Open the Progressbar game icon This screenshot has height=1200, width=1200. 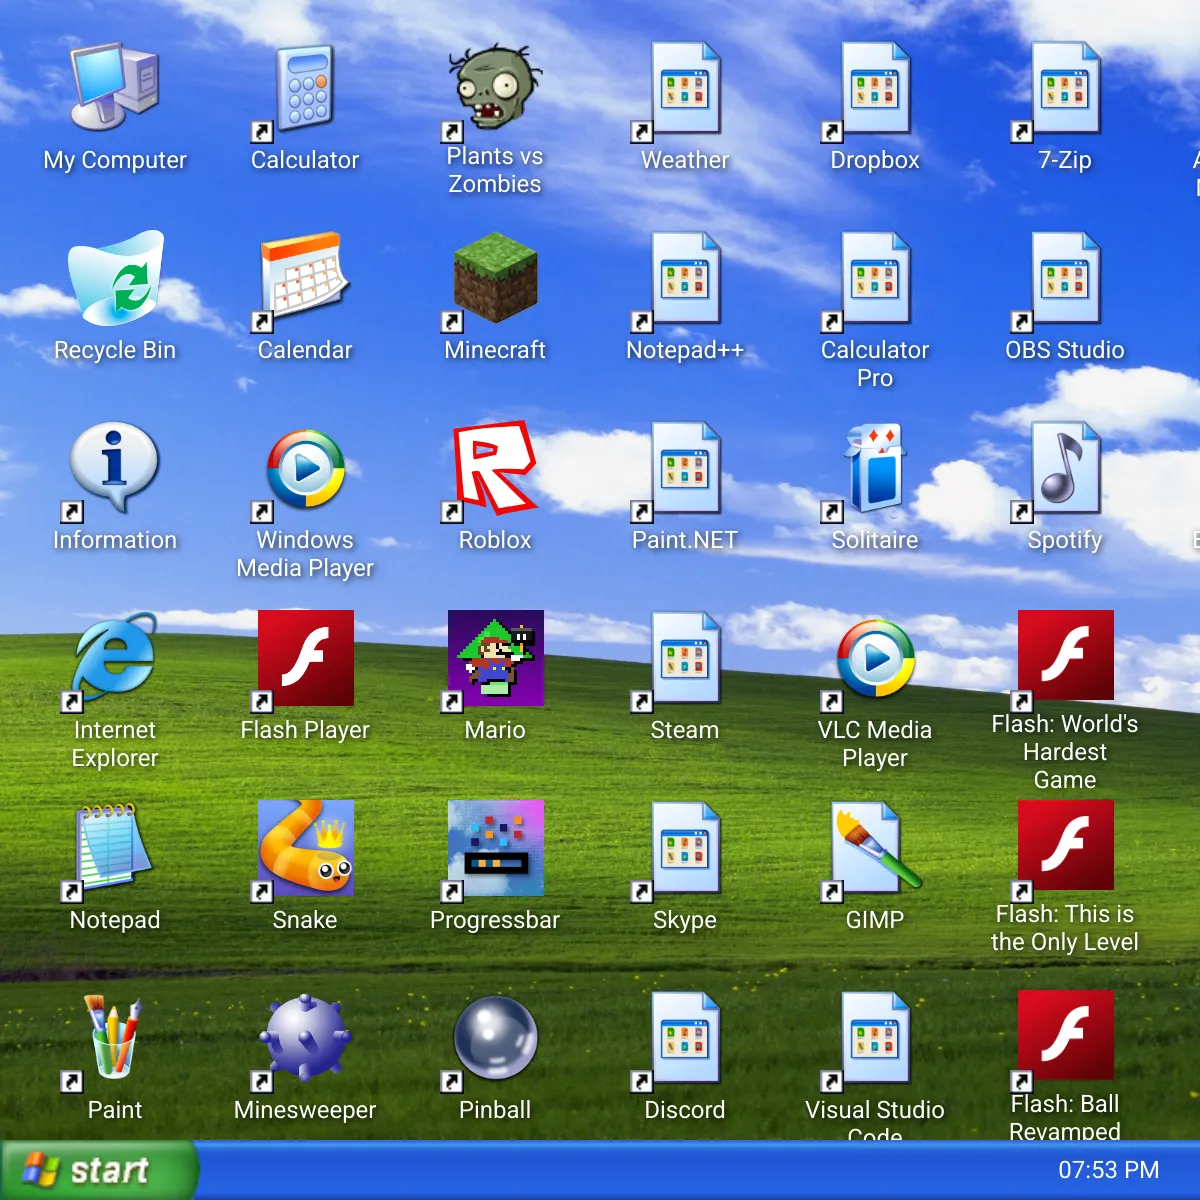click(x=495, y=848)
